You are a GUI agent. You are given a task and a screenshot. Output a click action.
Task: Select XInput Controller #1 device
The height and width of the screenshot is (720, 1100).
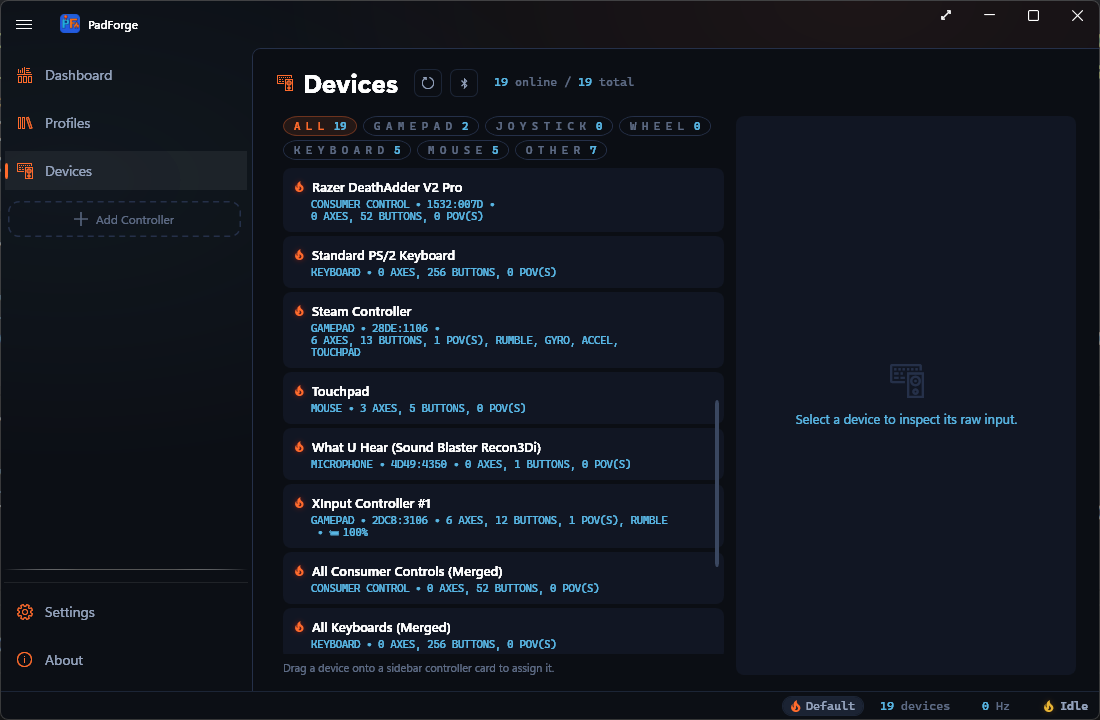(x=503, y=516)
